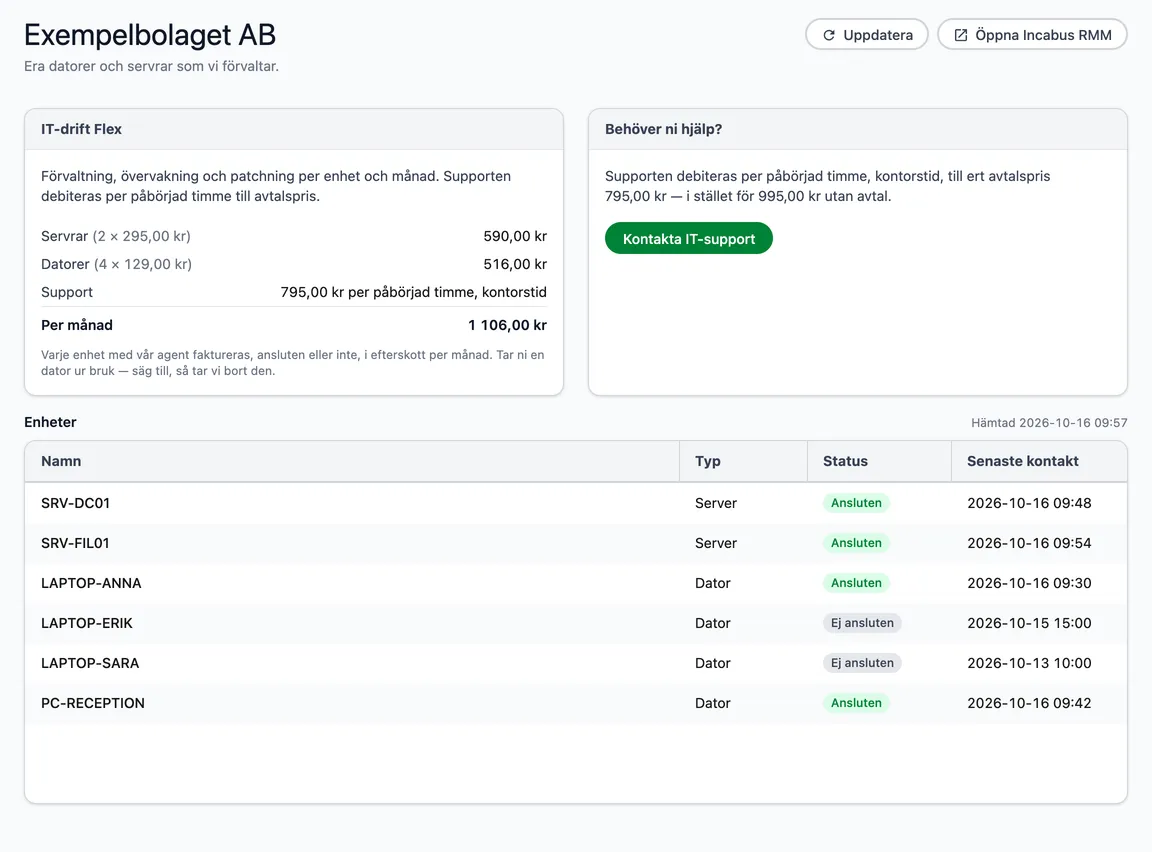Select the SRV-DC01 device name

(76, 503)
